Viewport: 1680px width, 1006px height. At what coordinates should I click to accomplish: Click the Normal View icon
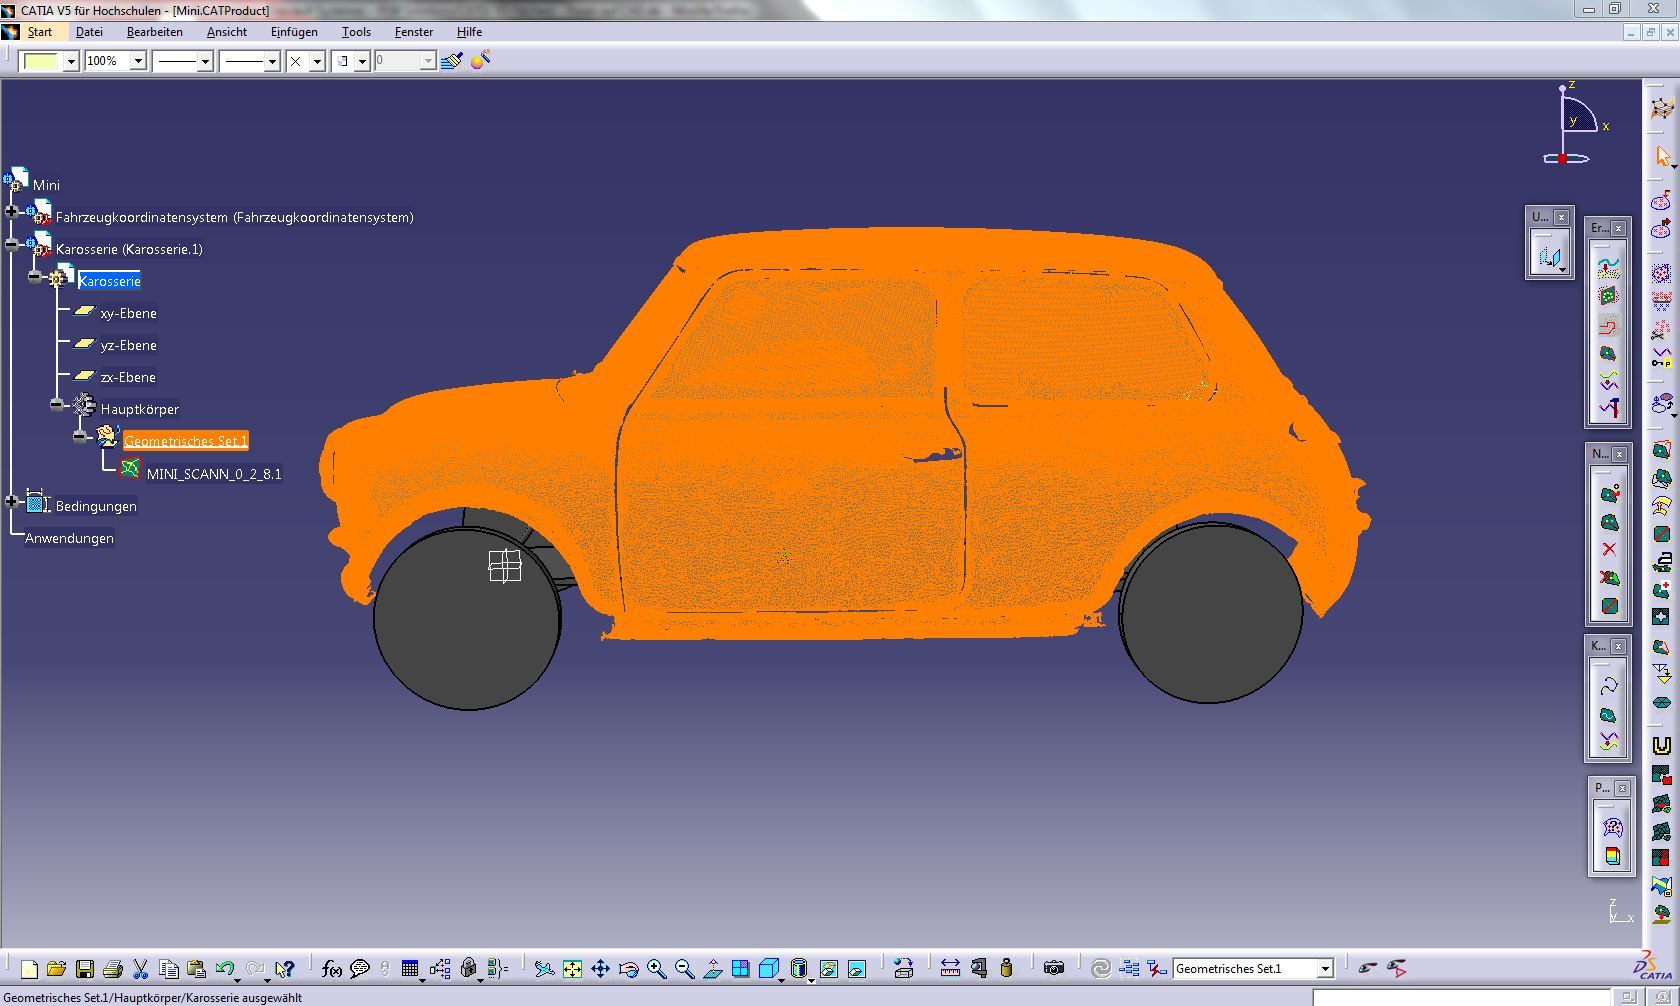tap(712, 968)
